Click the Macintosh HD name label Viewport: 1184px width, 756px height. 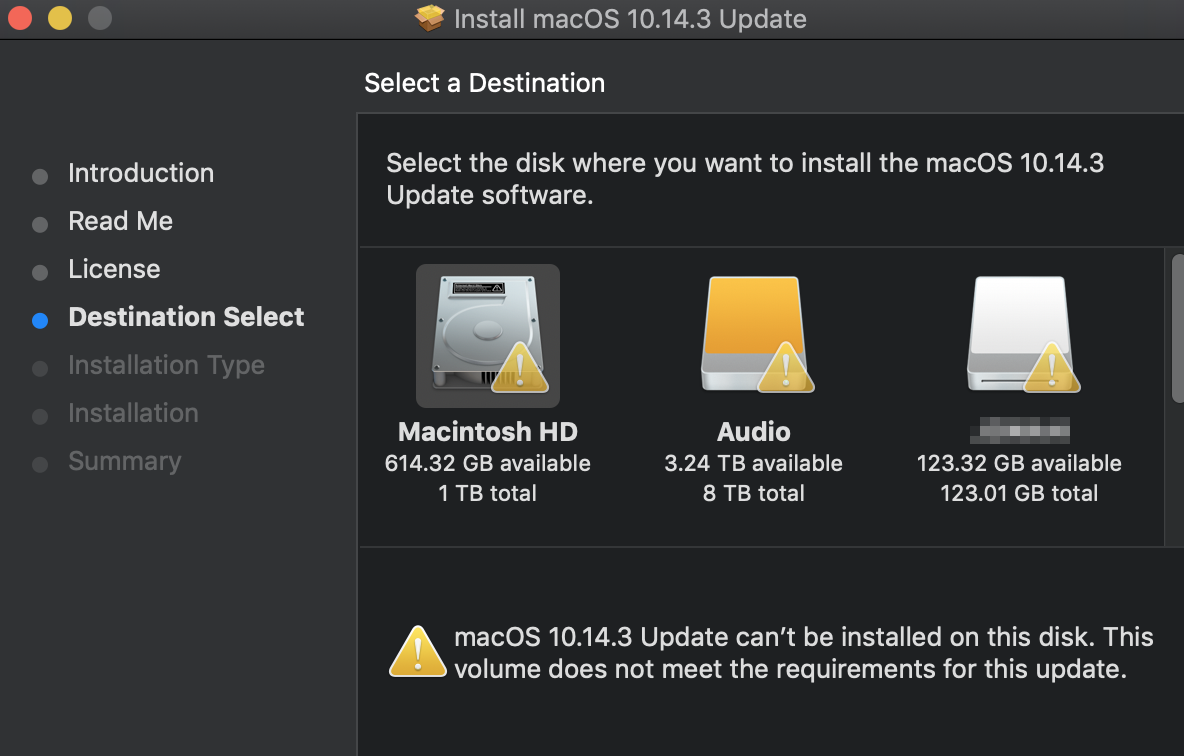488,432
